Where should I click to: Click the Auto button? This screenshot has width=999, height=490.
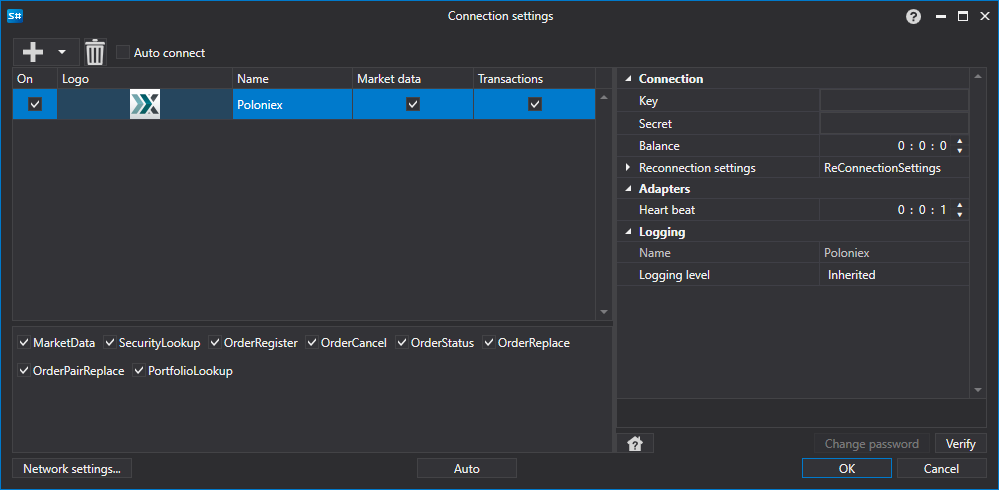pos(466,469)
